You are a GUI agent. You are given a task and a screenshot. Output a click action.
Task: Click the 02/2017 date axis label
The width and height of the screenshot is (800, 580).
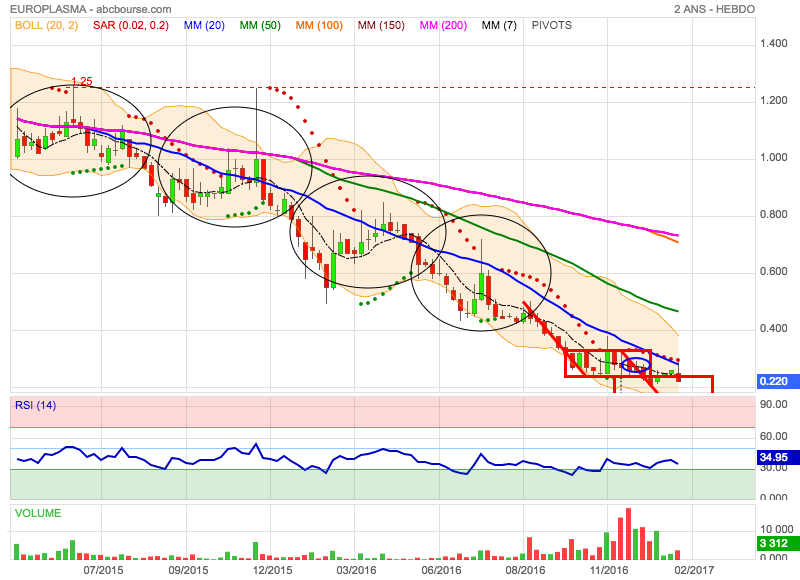(694, 570)
